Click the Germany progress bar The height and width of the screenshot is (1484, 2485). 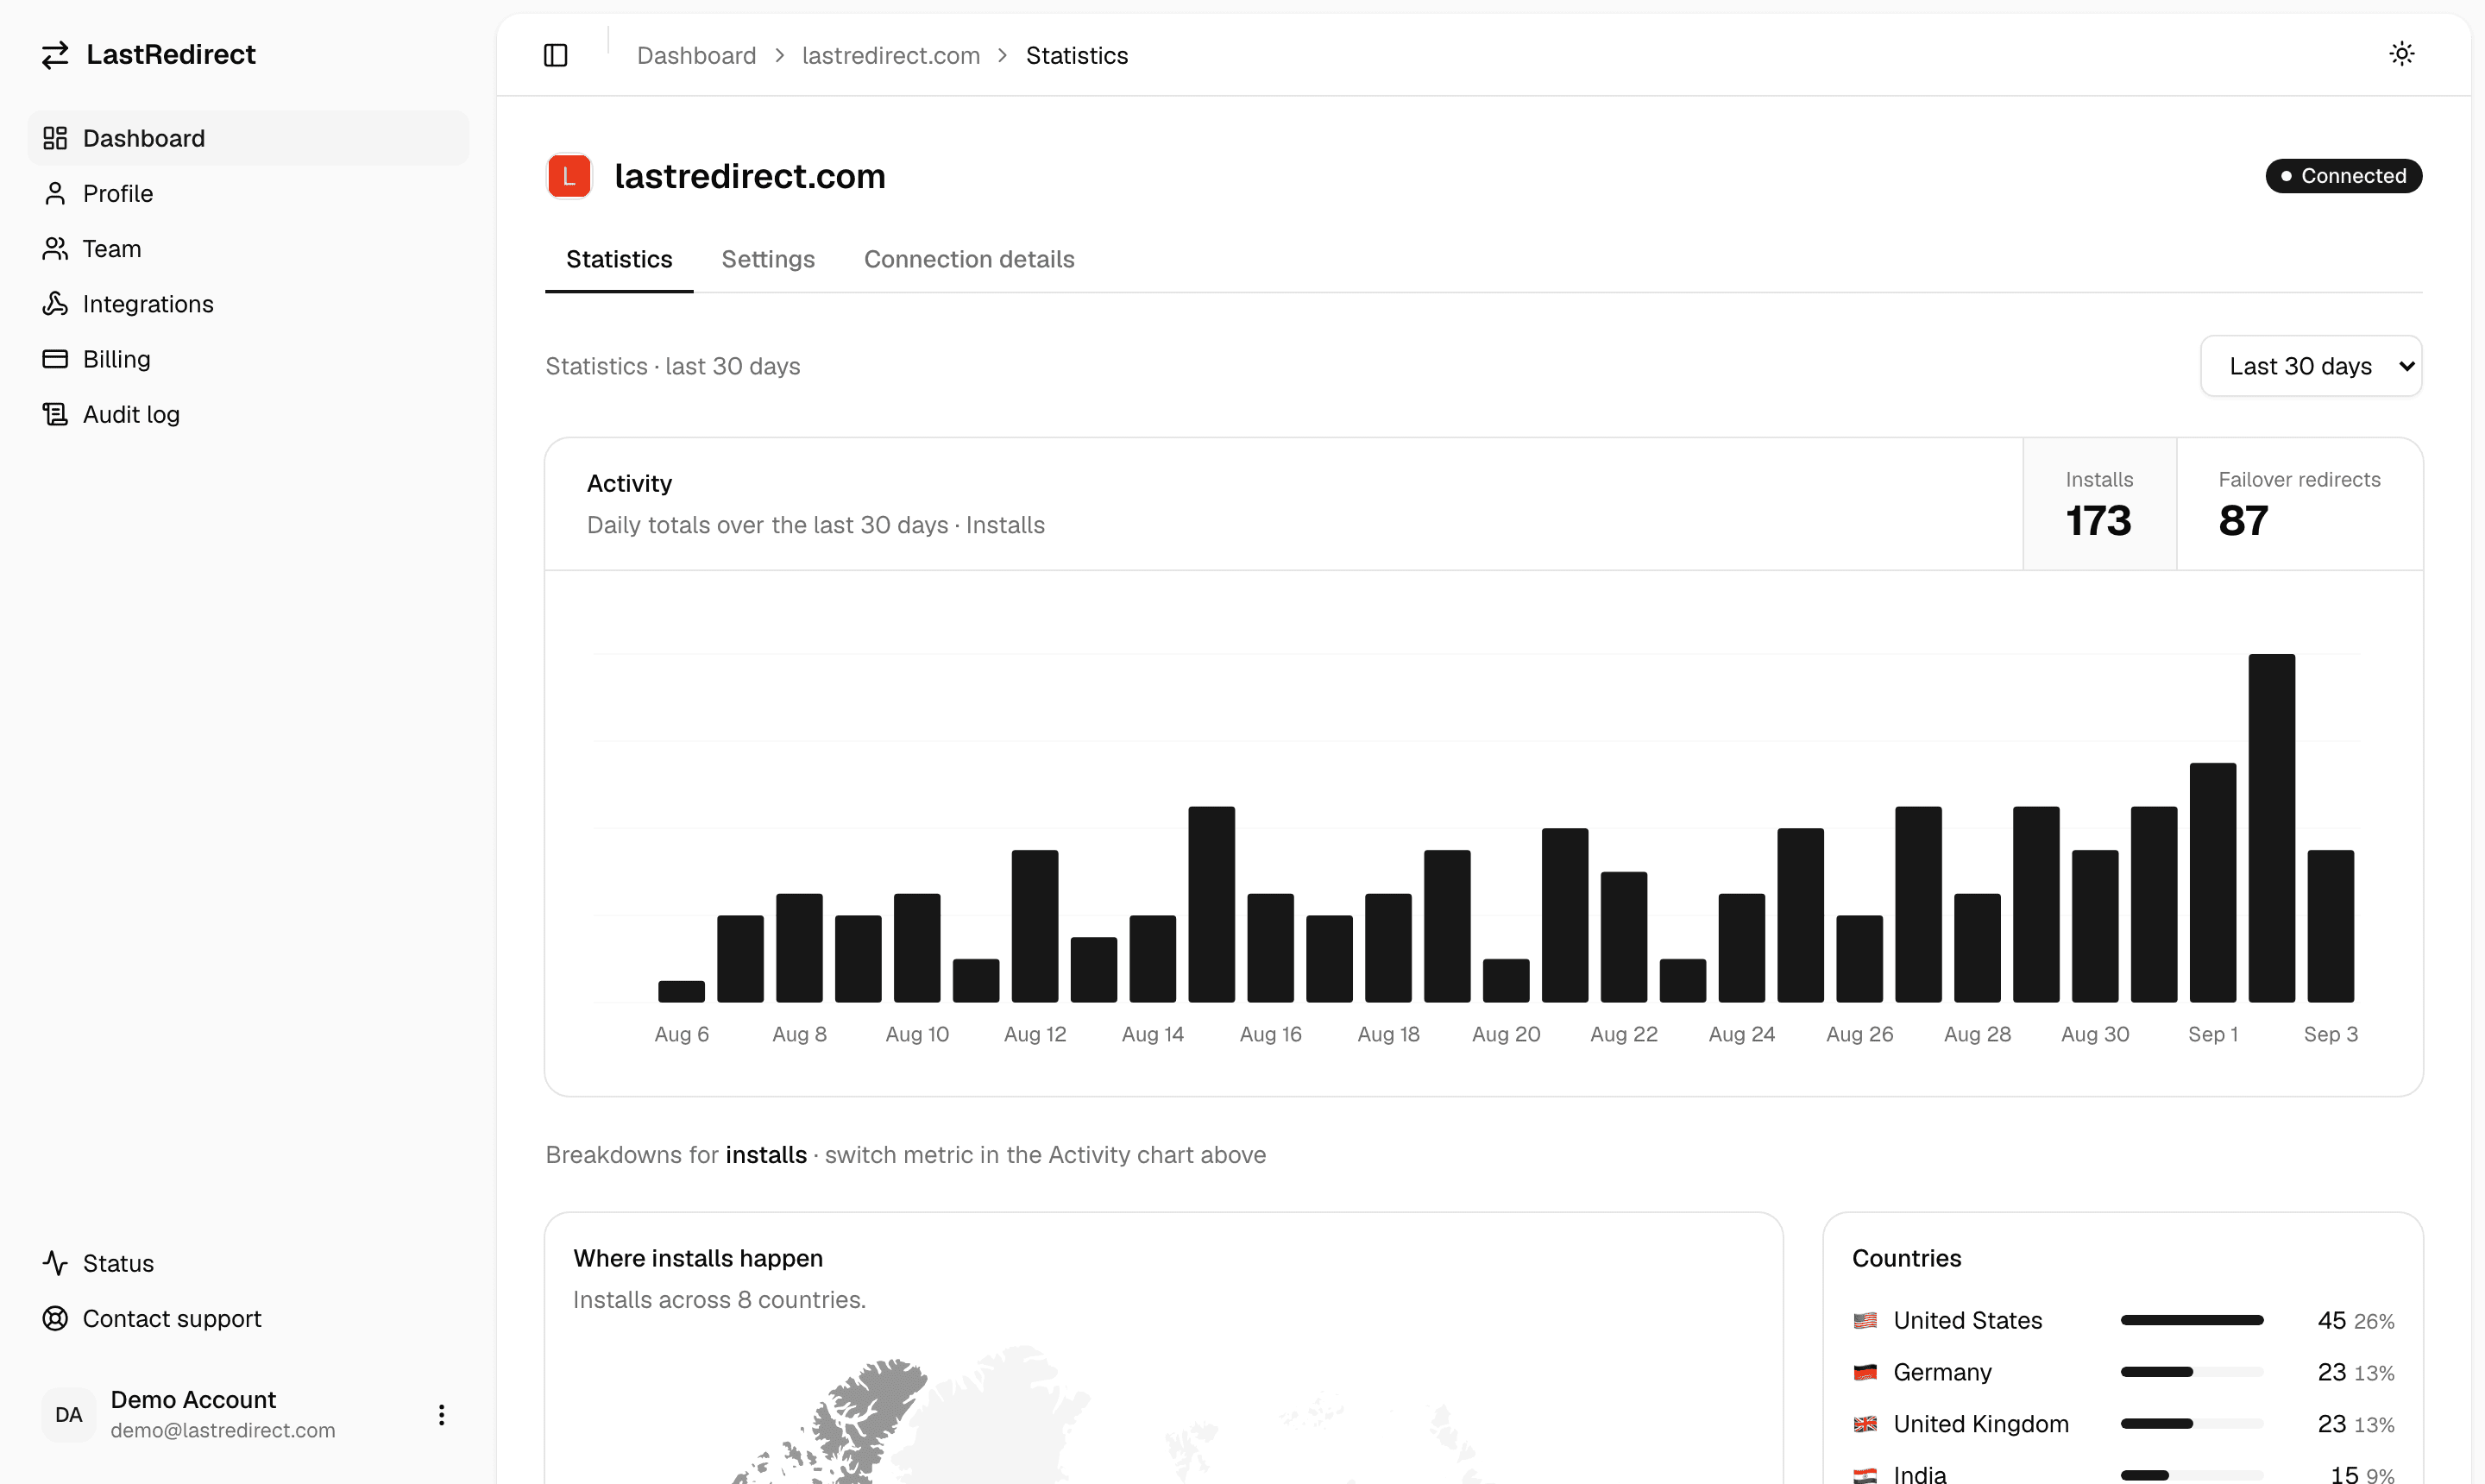tap(2191, 1372)
